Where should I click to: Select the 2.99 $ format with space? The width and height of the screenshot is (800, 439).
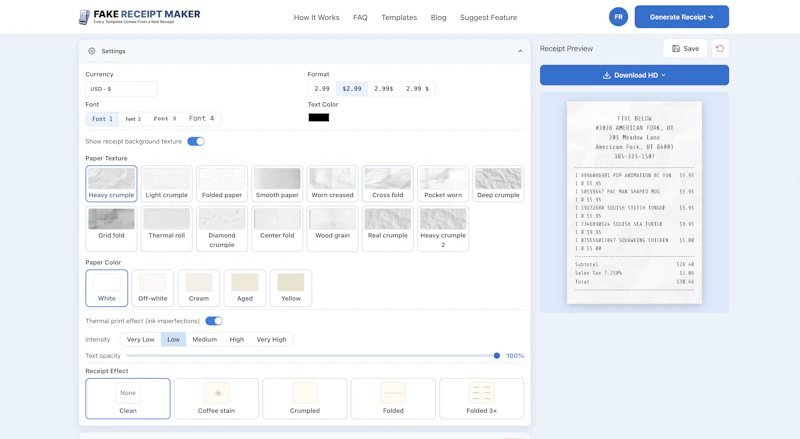pos(417,89)
